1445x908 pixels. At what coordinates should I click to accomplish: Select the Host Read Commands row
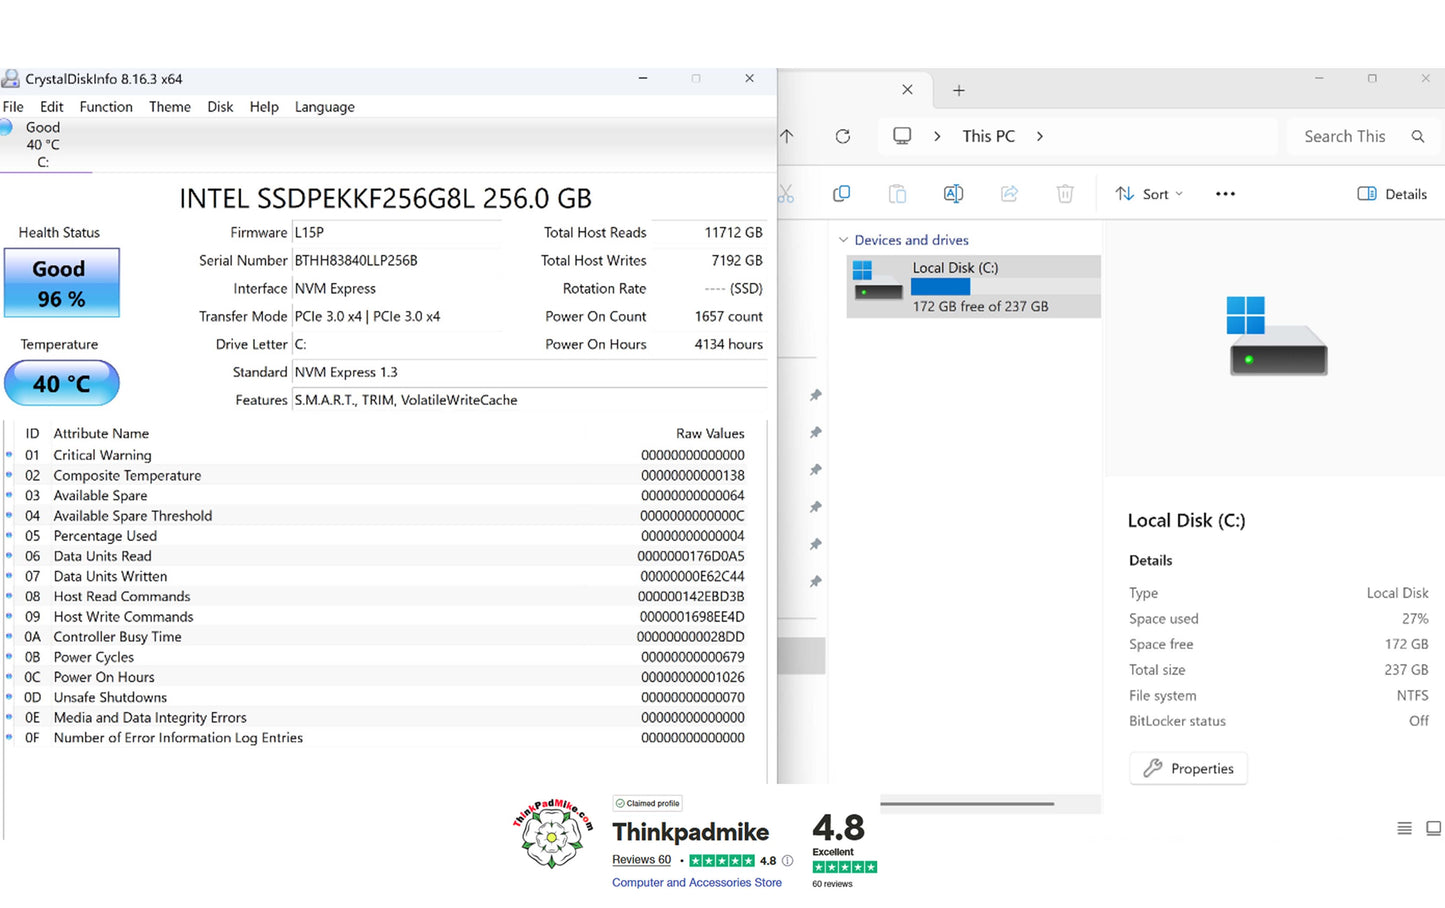click(x=385, y=596)
